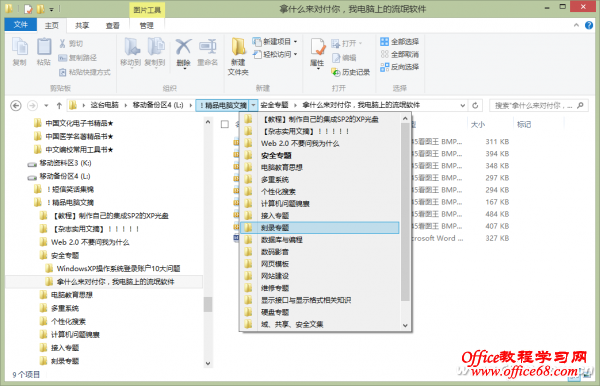Click Select none (全部取消)
600x386 pixels.
pyautogui.click(x=399, y=54)
